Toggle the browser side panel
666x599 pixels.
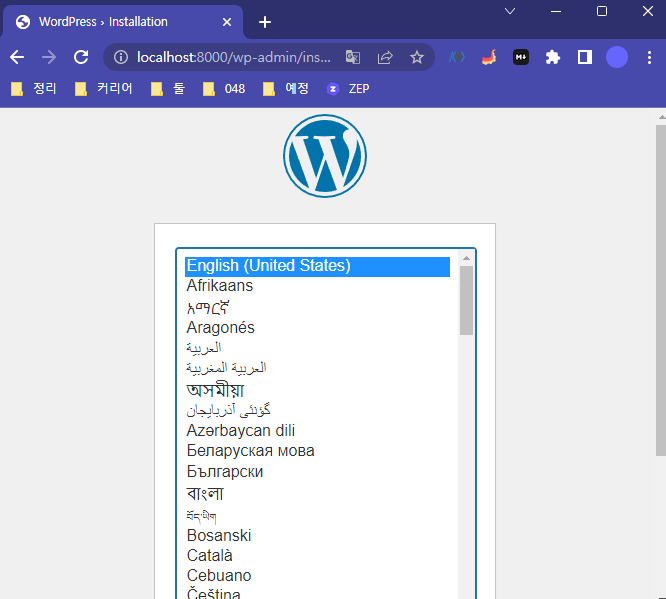(x=585, y=57)
